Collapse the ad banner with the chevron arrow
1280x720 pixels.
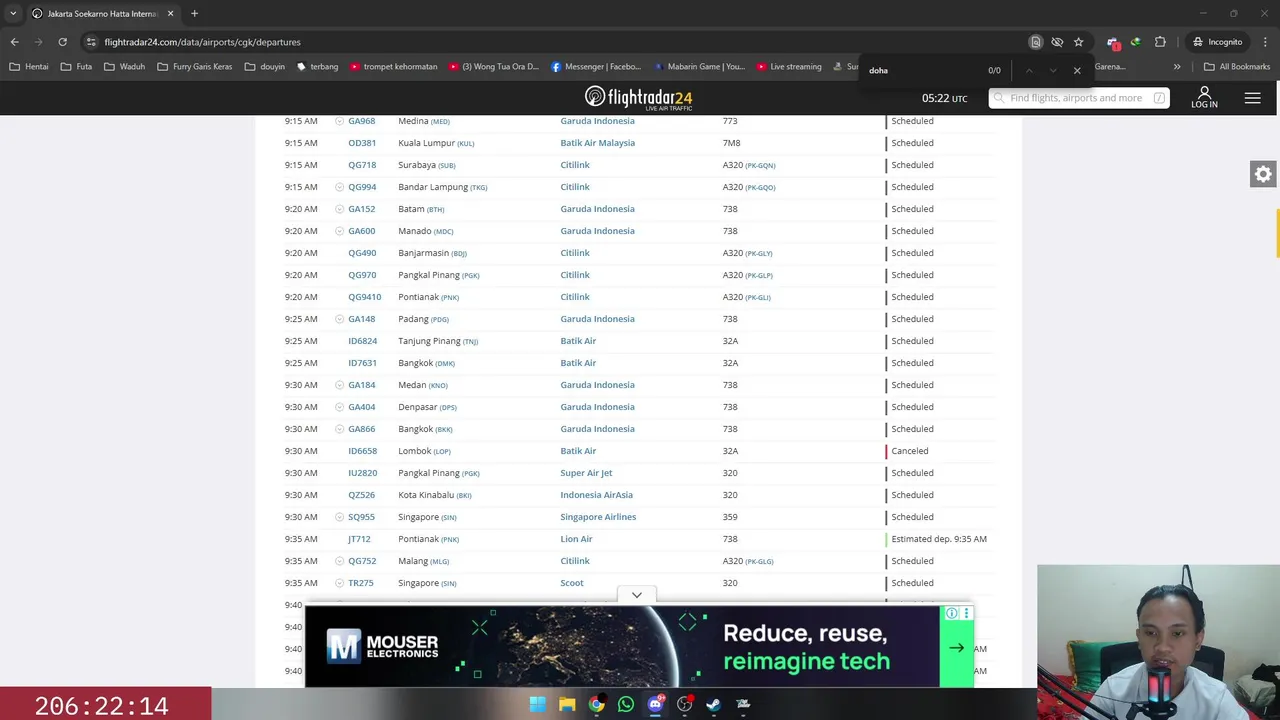(x=636, y=595)
